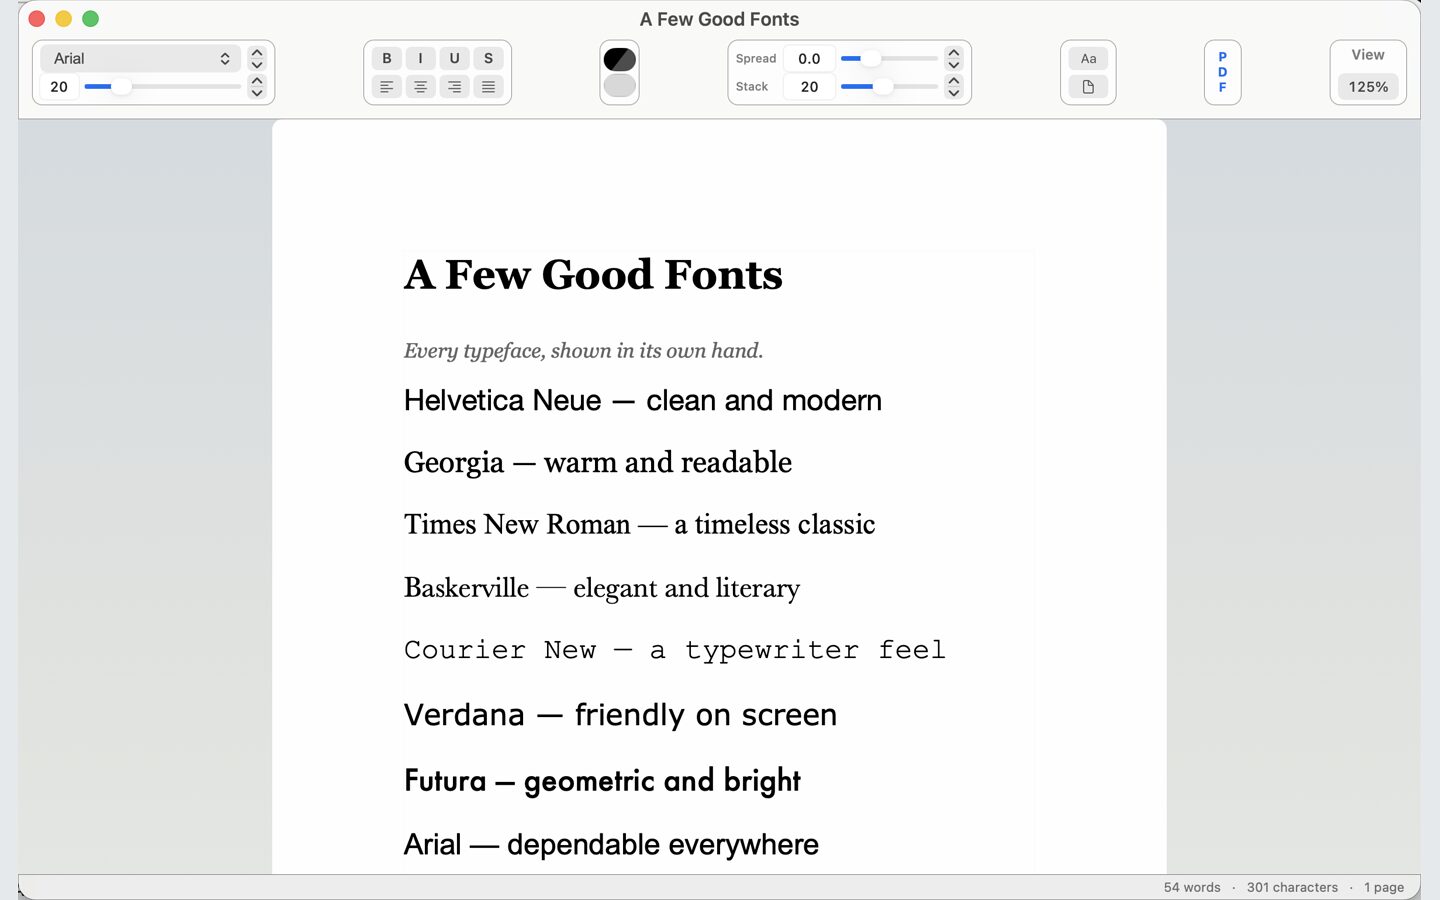Click the line 'Helvetica Neue — clean and modern'

tap(643, 401)
